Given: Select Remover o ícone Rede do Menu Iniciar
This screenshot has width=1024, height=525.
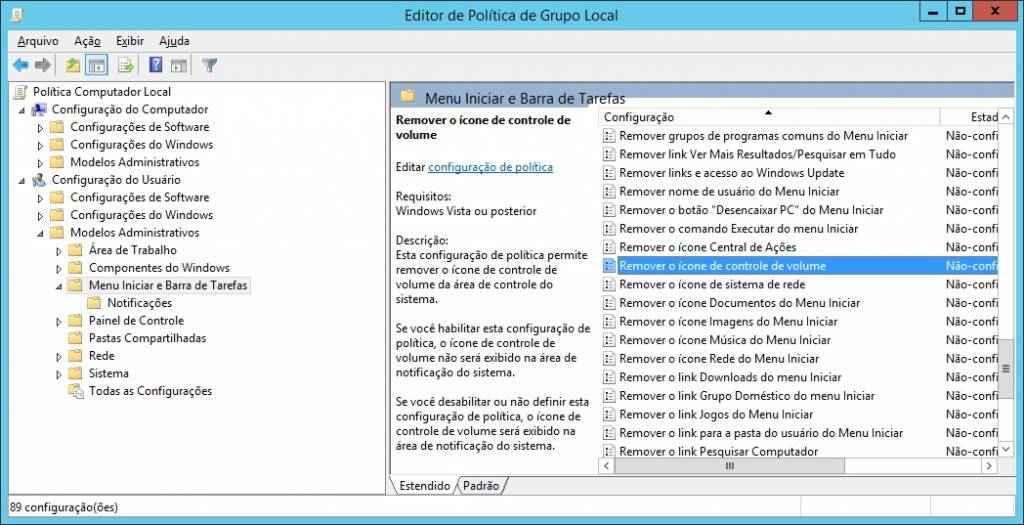Looking at the screenshot, I should [x=719, y=358].
